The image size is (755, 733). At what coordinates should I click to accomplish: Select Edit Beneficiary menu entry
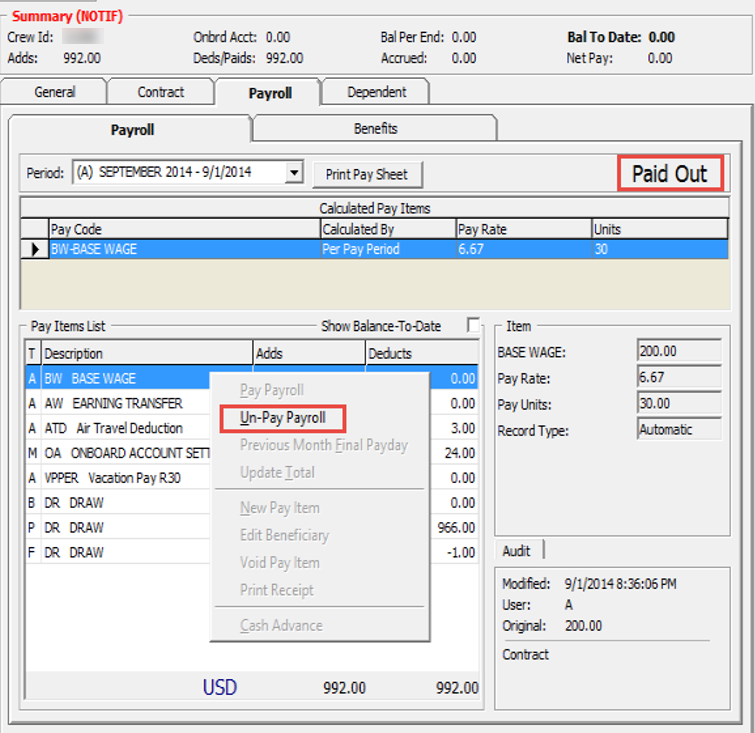click(285, 536)
